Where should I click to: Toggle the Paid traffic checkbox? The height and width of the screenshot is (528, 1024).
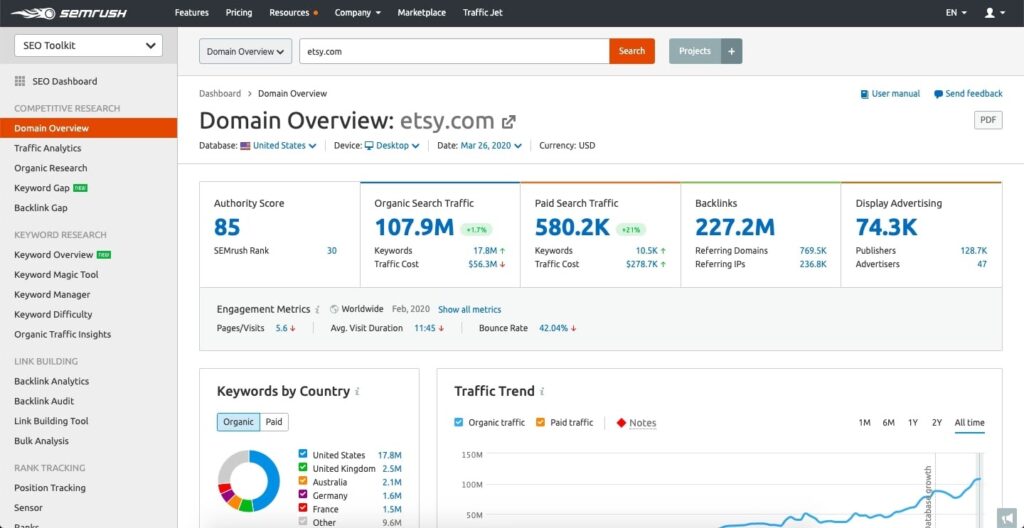pos(540,422)
